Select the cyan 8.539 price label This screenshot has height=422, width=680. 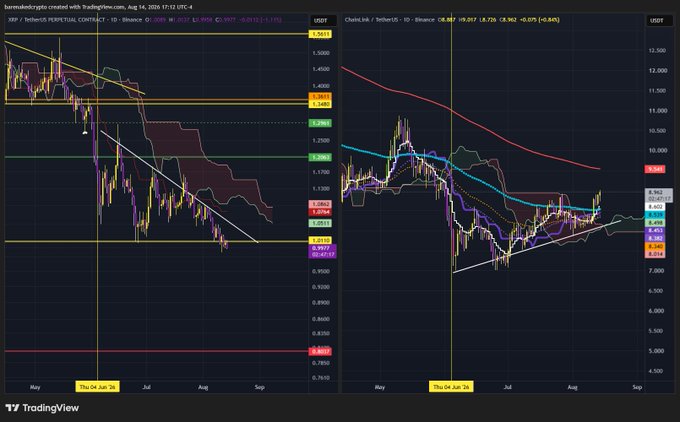click(655, 215)
